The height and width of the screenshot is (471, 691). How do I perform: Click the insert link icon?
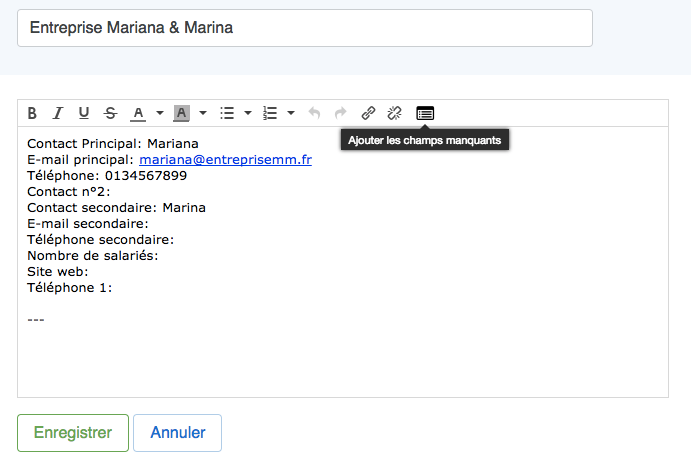pos(368,113)
